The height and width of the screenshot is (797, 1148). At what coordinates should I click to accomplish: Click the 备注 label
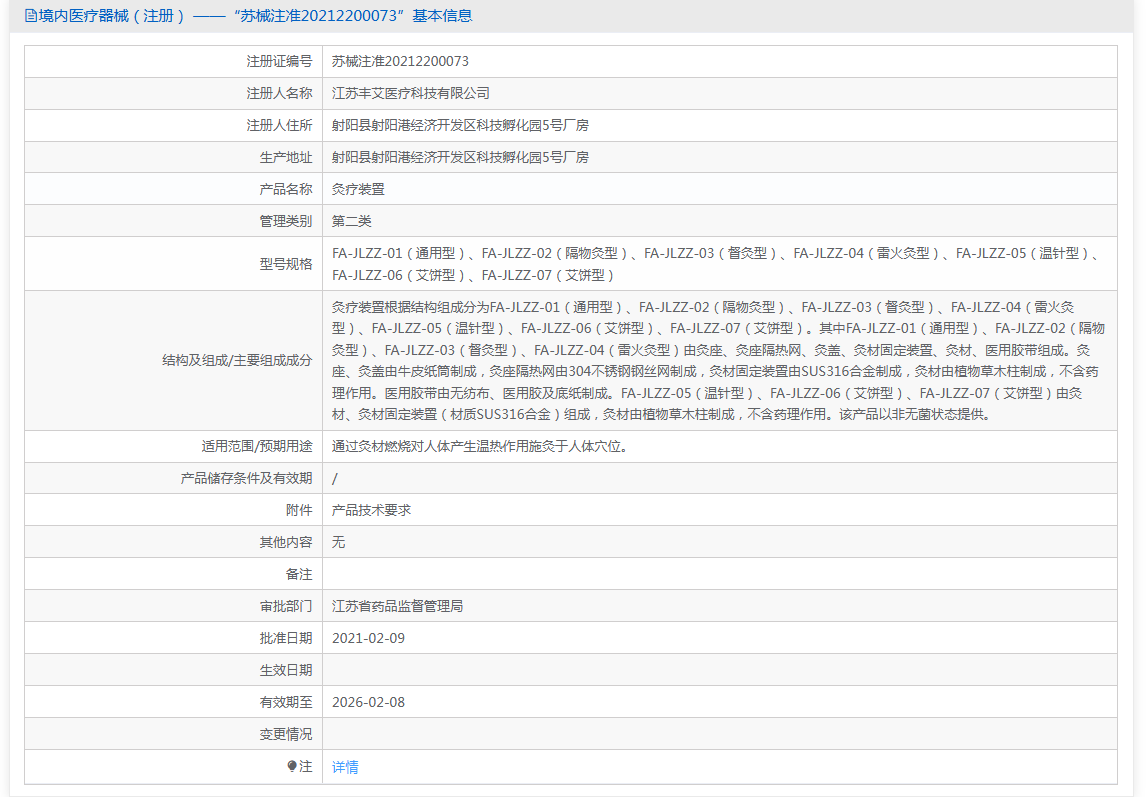tap(299, 575)
